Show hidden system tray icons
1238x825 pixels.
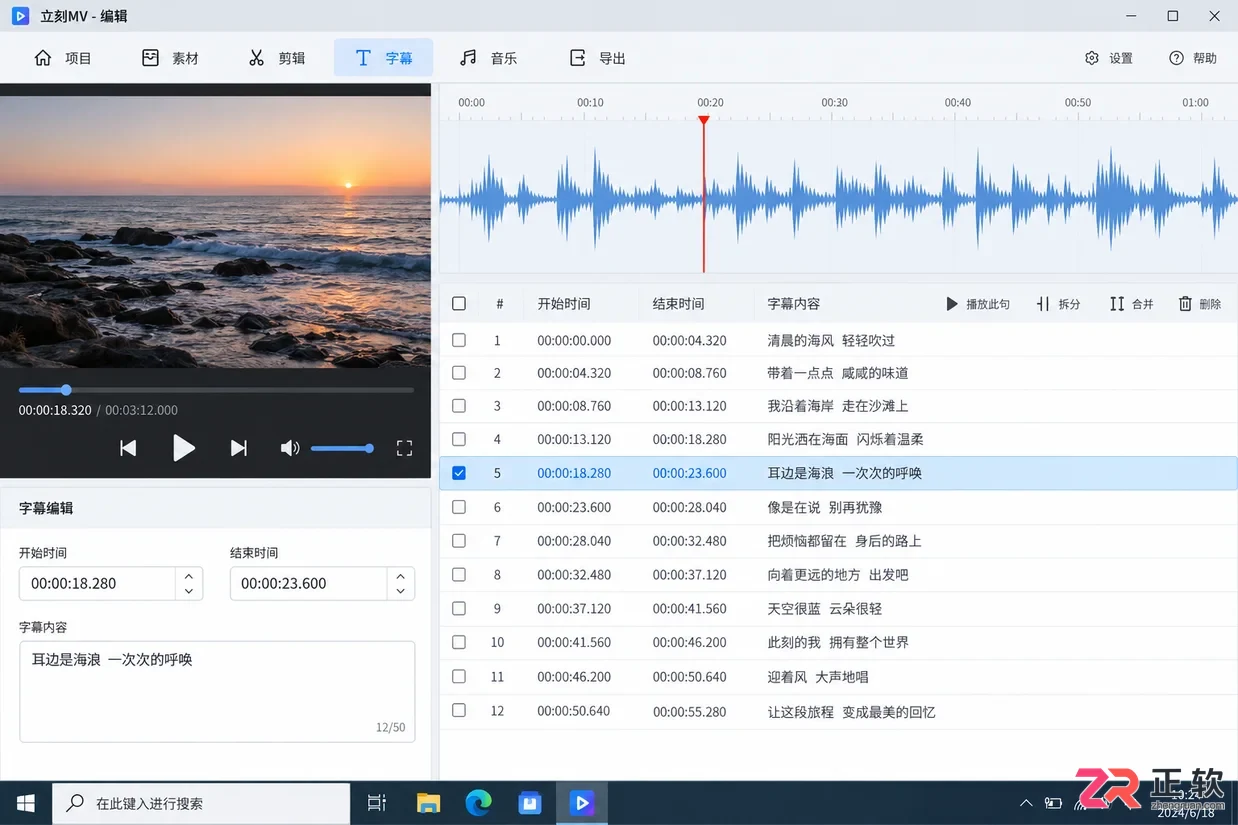(1026, 803)
